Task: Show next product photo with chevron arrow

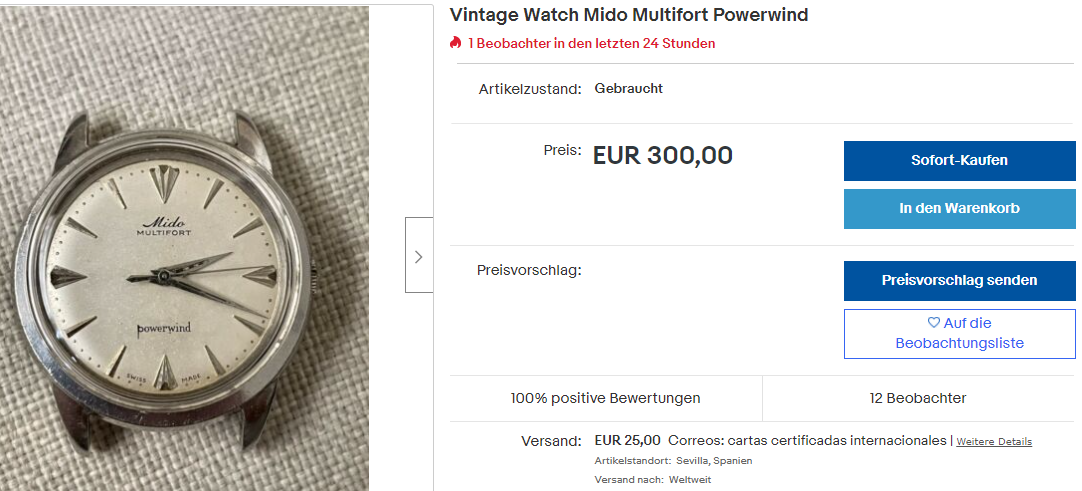Action: click(x=418, y=256)
